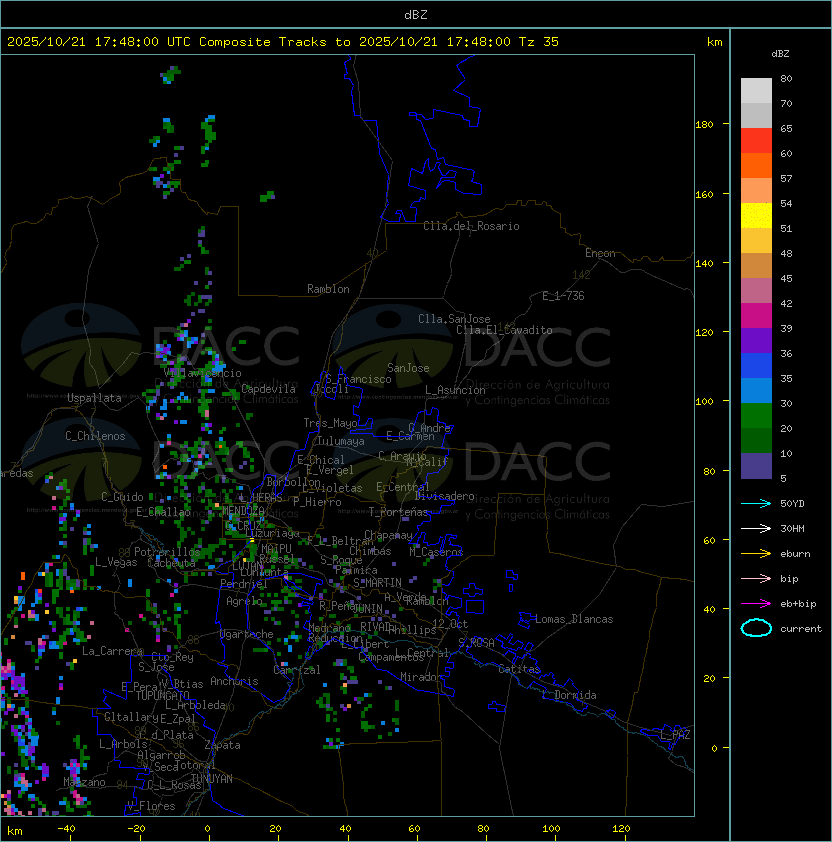This screenshot has height=842, width=832.
Task: Pick the dark orange swatch between 60 and 57
Action: point(756,166)
